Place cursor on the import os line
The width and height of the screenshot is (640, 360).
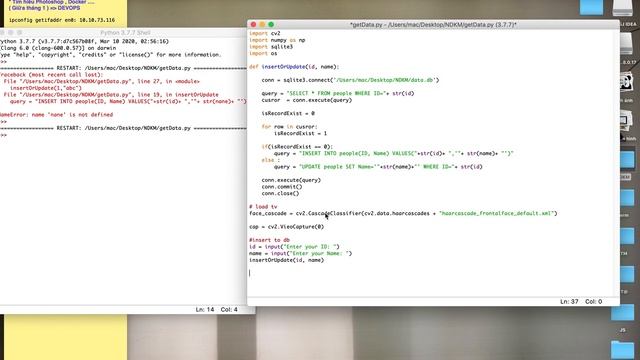click(x=263, y=53)
